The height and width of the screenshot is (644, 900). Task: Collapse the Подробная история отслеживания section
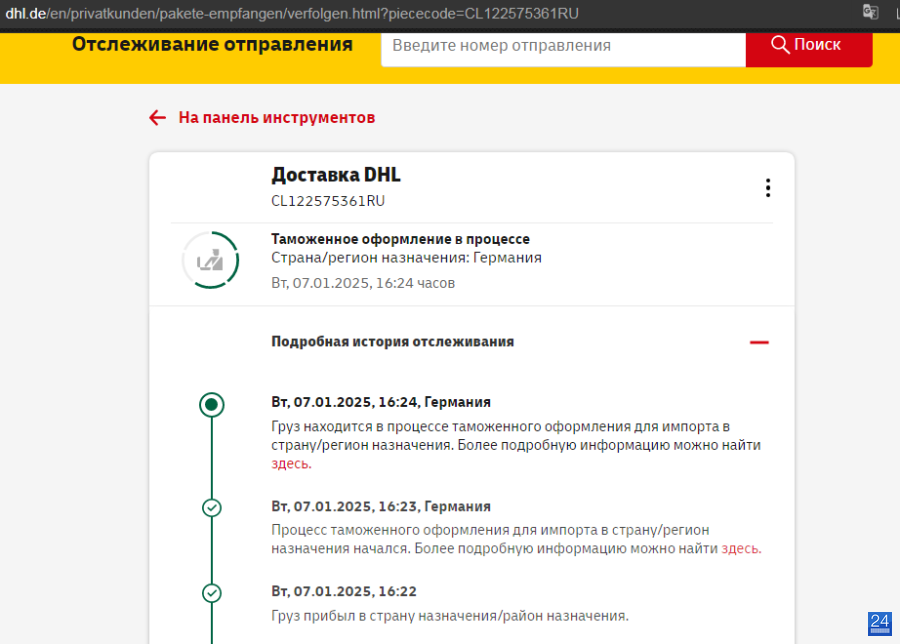coord(759,342)
